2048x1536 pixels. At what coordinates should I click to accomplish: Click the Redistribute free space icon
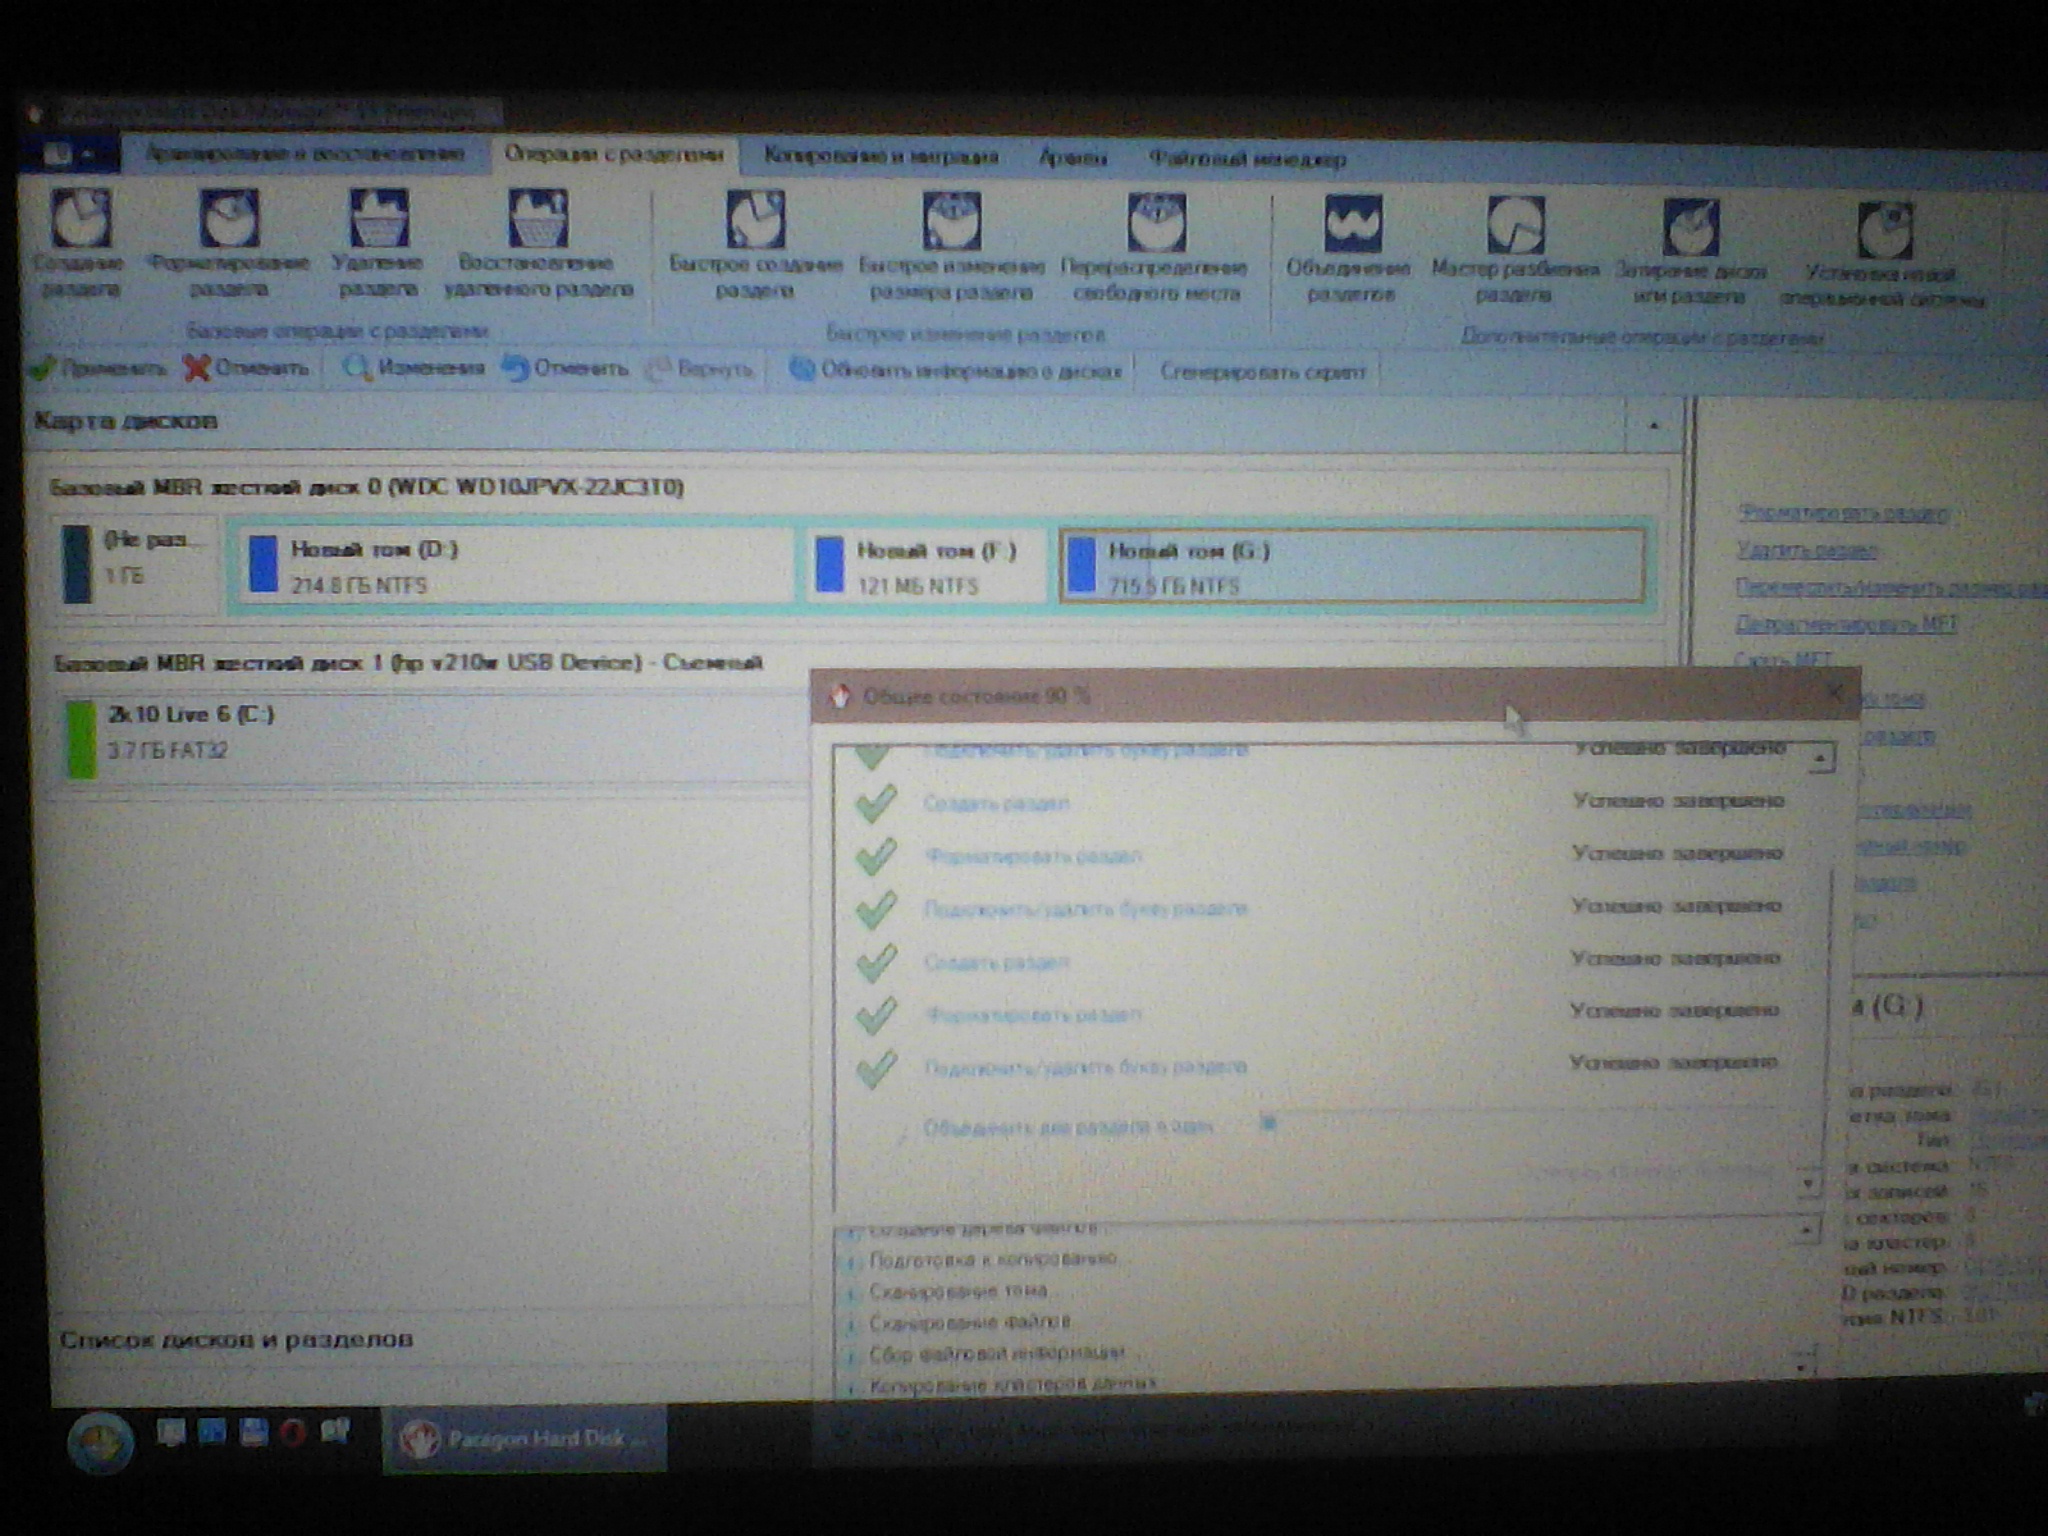pyautogui.click(x=1156, y=222)
